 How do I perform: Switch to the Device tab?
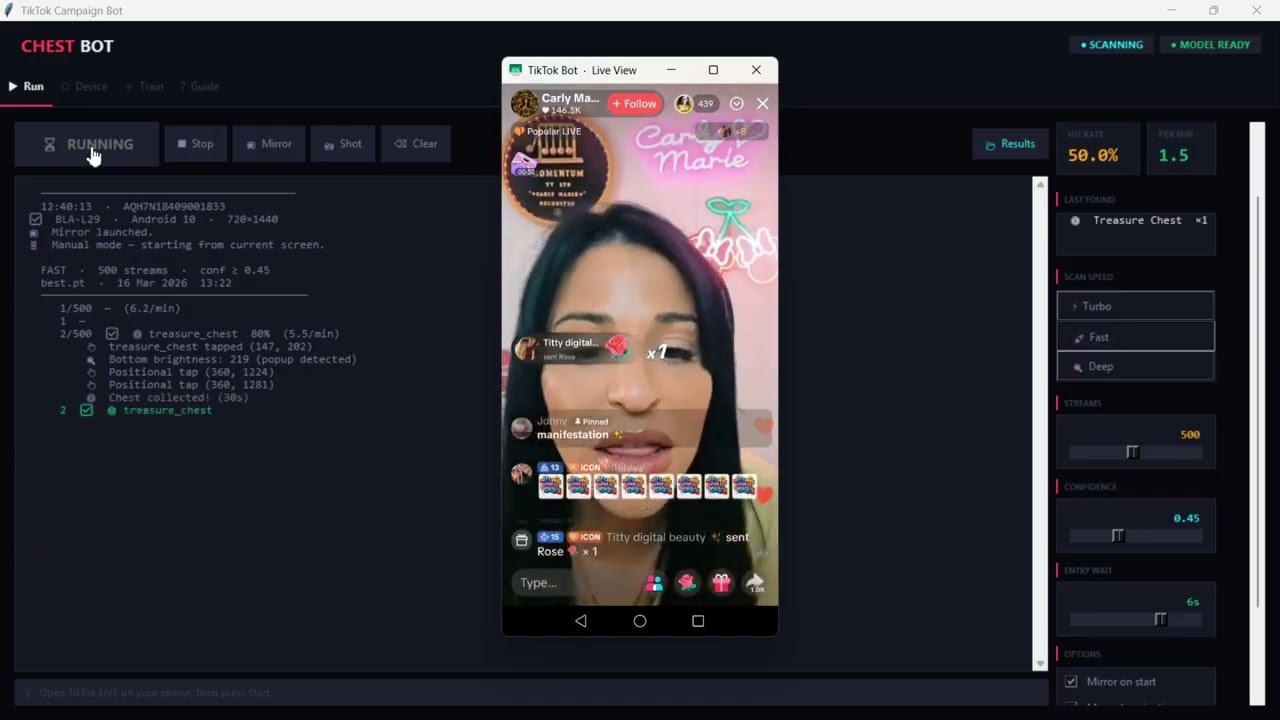click(x=84, y=86)
